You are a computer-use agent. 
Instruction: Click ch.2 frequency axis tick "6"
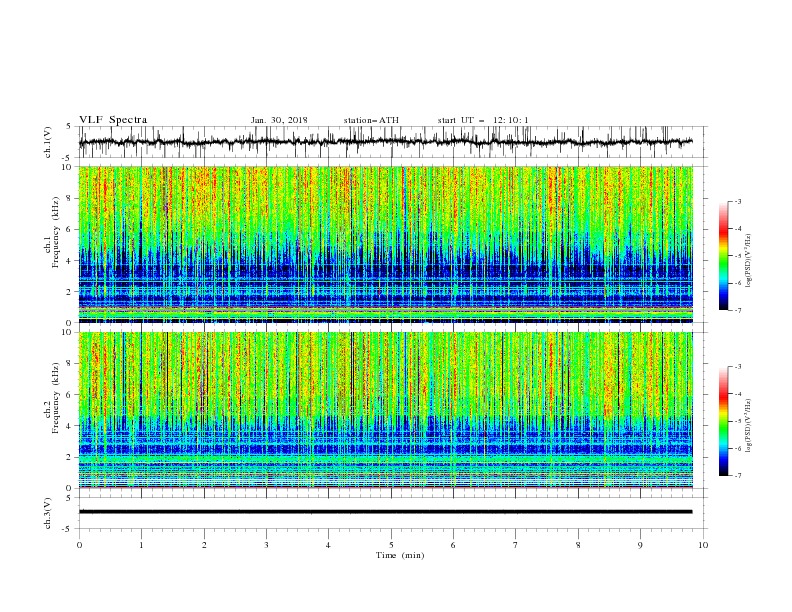click(x=69, y=395)
